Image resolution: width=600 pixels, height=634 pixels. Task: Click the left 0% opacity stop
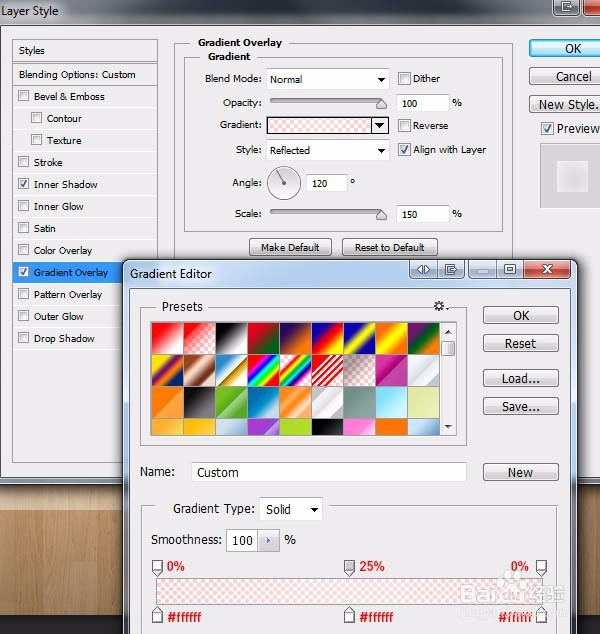click(x=157, y=568)
